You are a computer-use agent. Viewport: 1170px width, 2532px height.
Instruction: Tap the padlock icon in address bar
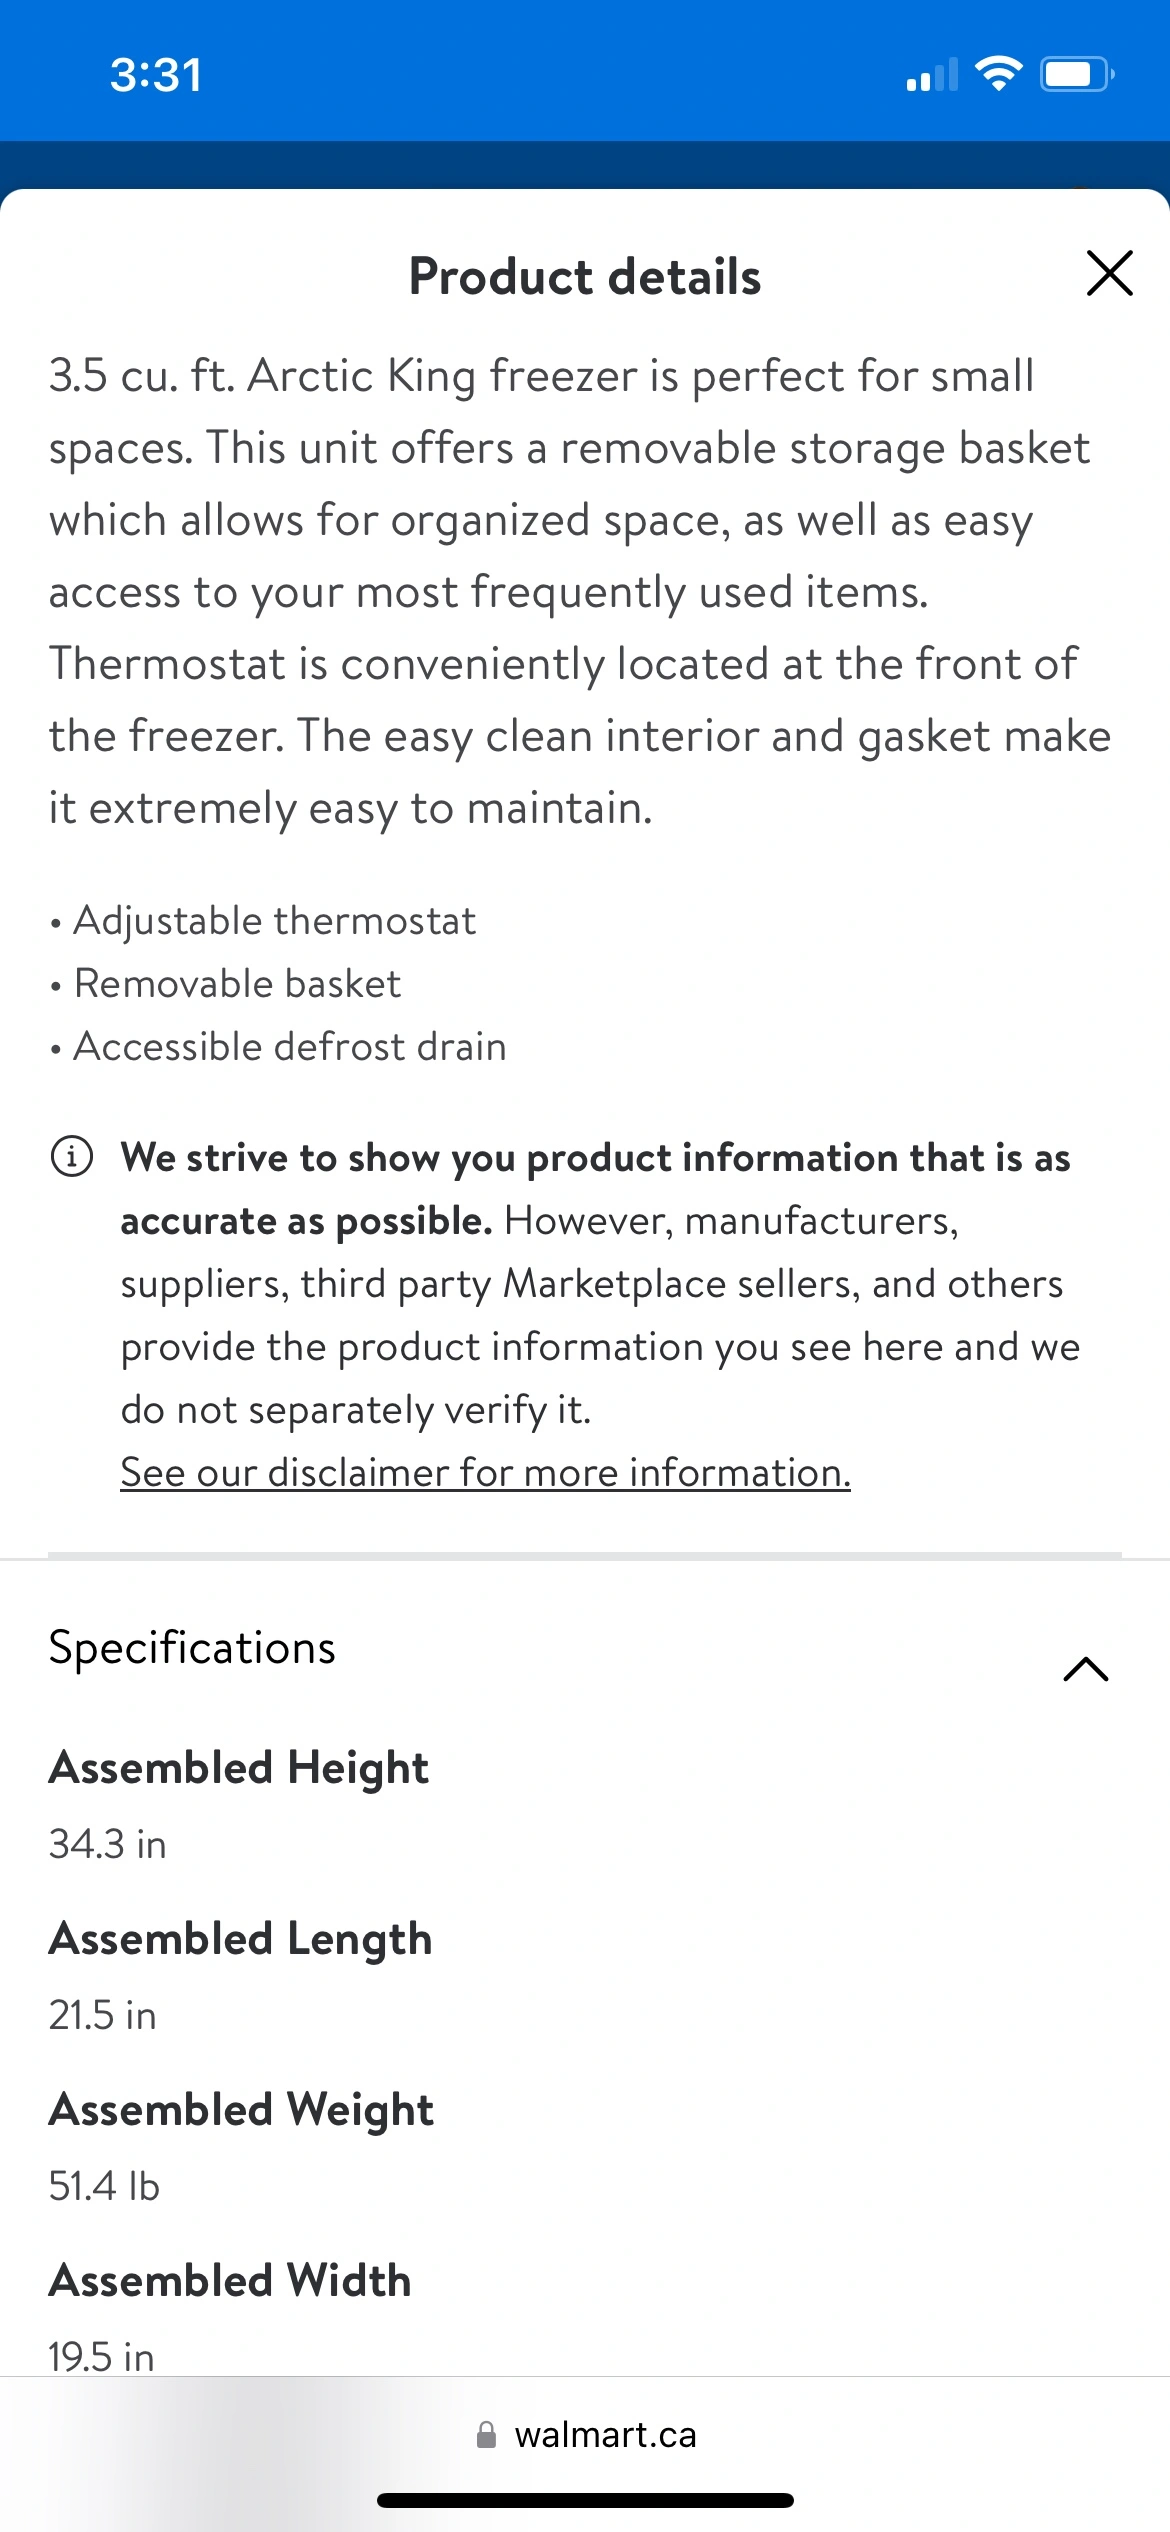point(487,2435)
